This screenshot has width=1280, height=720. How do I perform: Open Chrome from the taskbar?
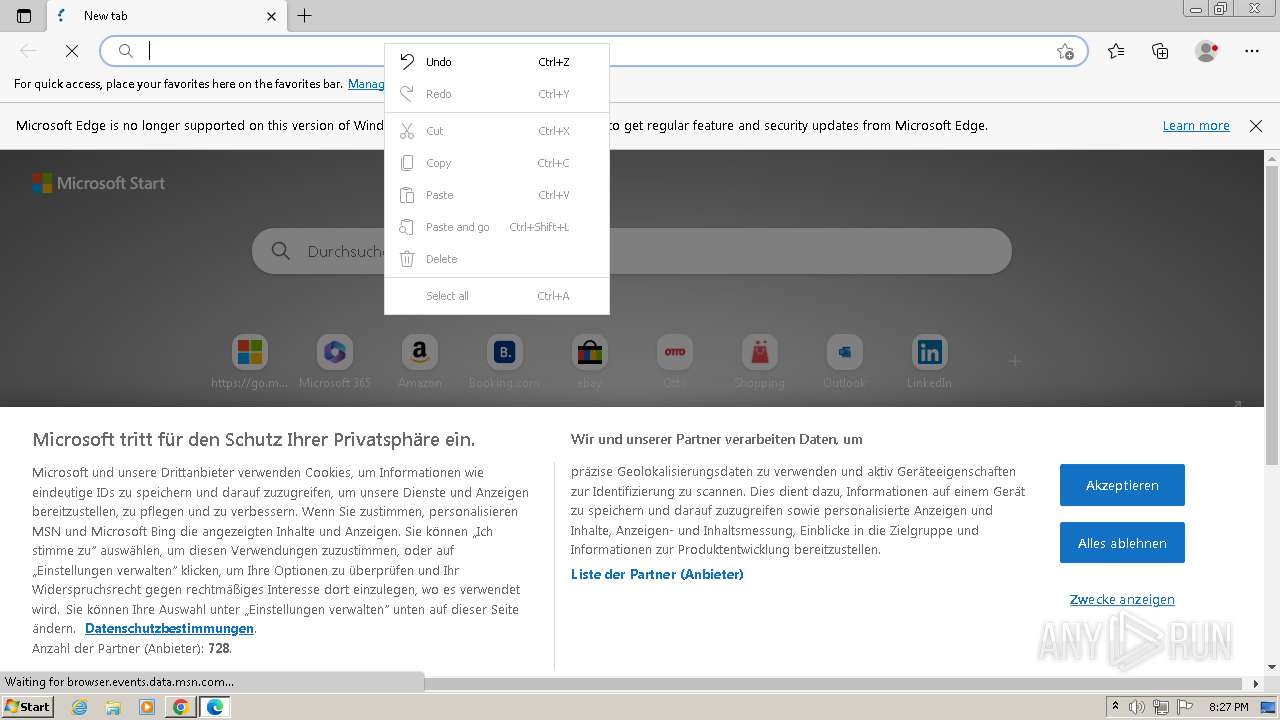(180, 707)
